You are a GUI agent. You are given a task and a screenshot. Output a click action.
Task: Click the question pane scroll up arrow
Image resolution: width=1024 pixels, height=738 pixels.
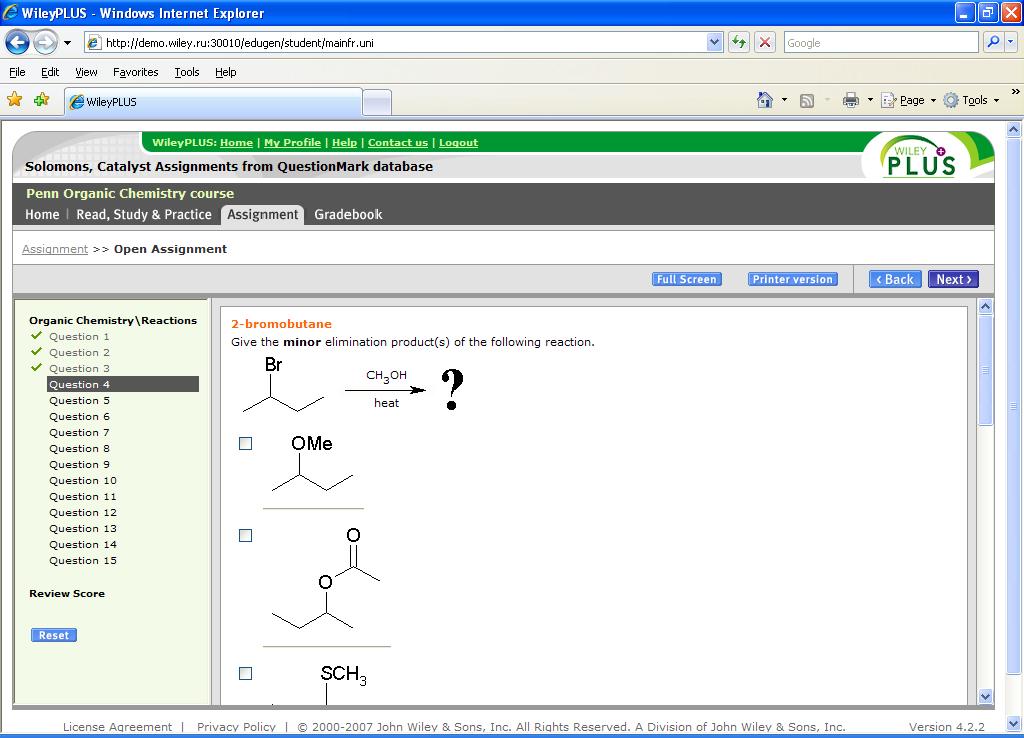985,306
